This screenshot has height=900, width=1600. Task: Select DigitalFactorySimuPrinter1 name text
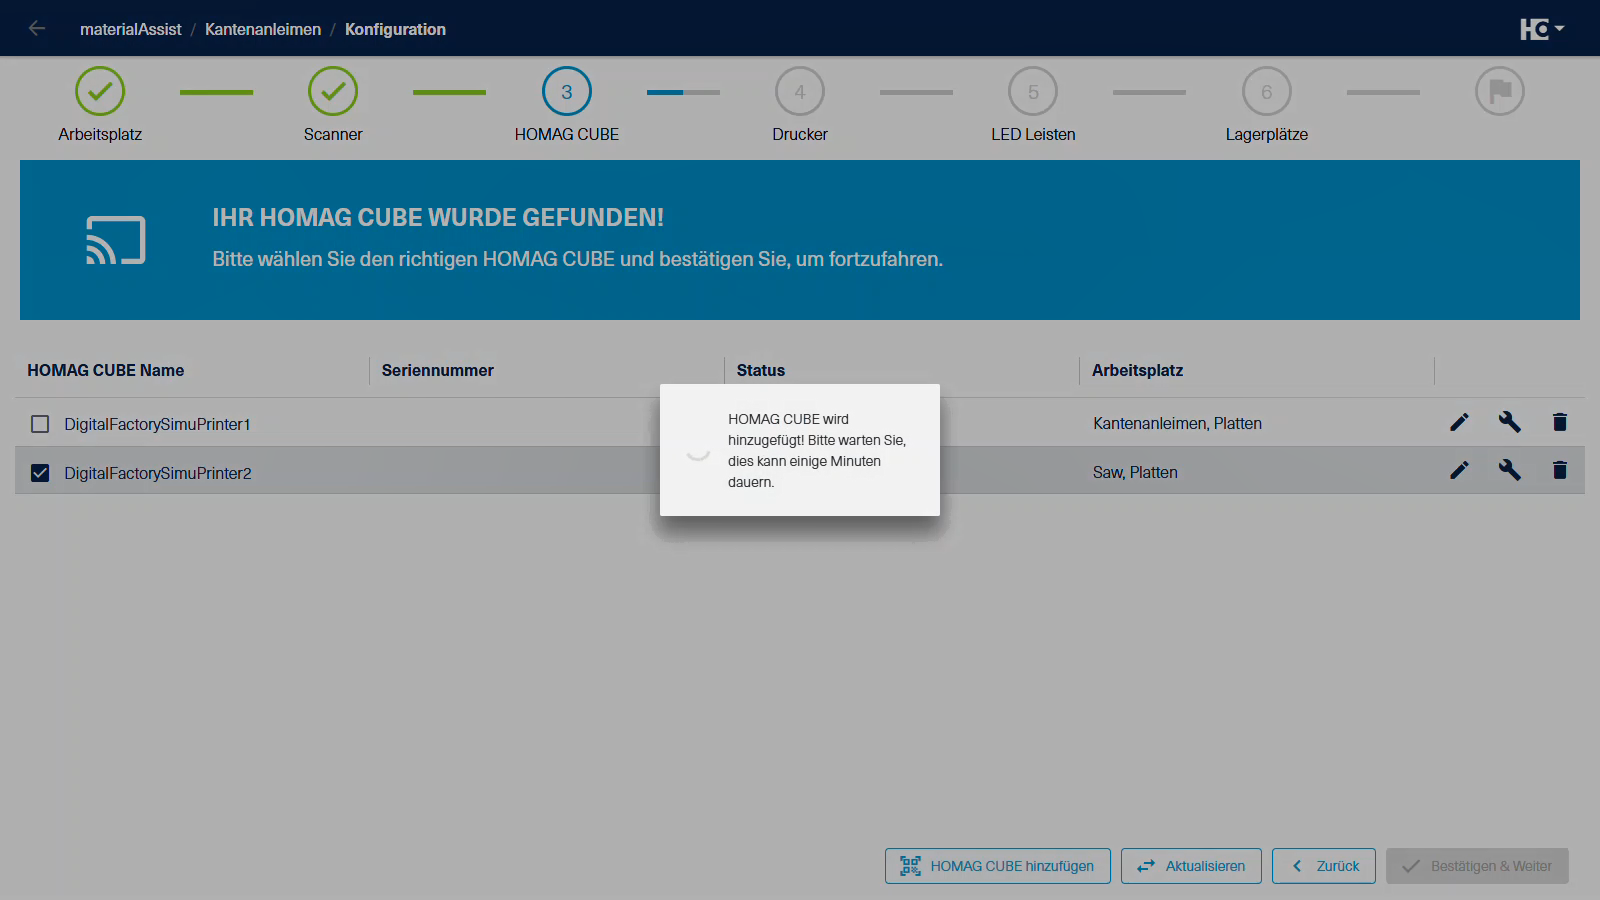coord(158,424)
